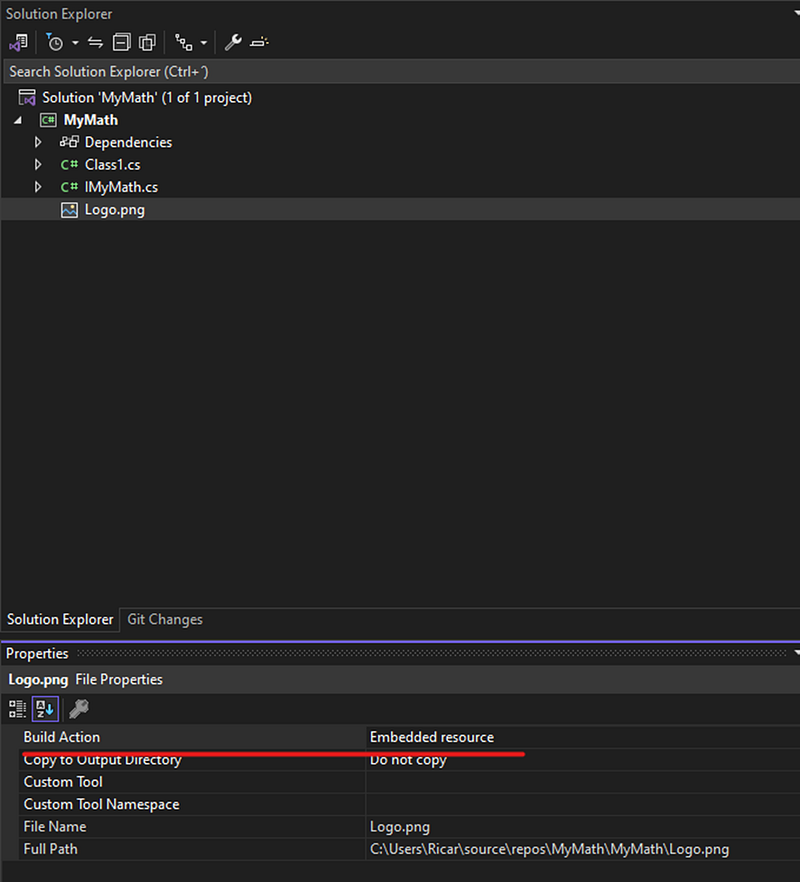
Task: Select the File Name property label
Action: pos(55,827)
